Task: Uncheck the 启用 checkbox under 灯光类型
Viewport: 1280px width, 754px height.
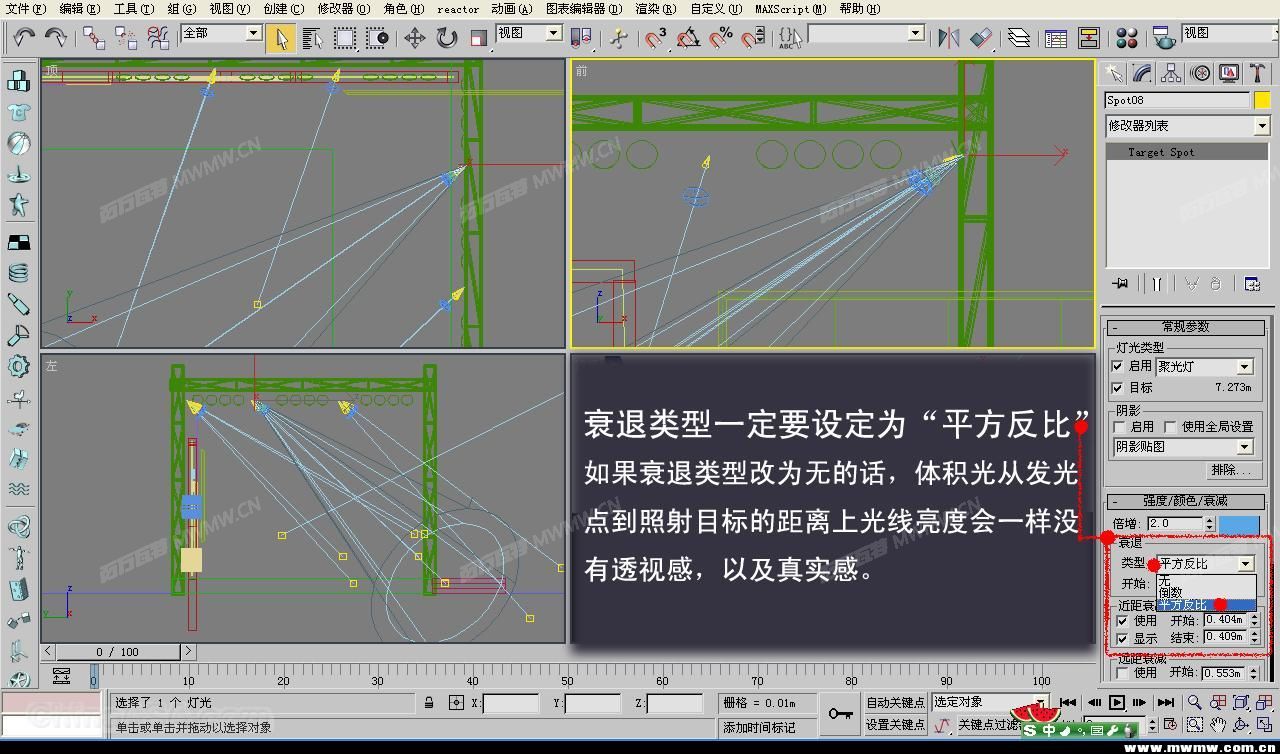Action: (x=1117, y=367)
